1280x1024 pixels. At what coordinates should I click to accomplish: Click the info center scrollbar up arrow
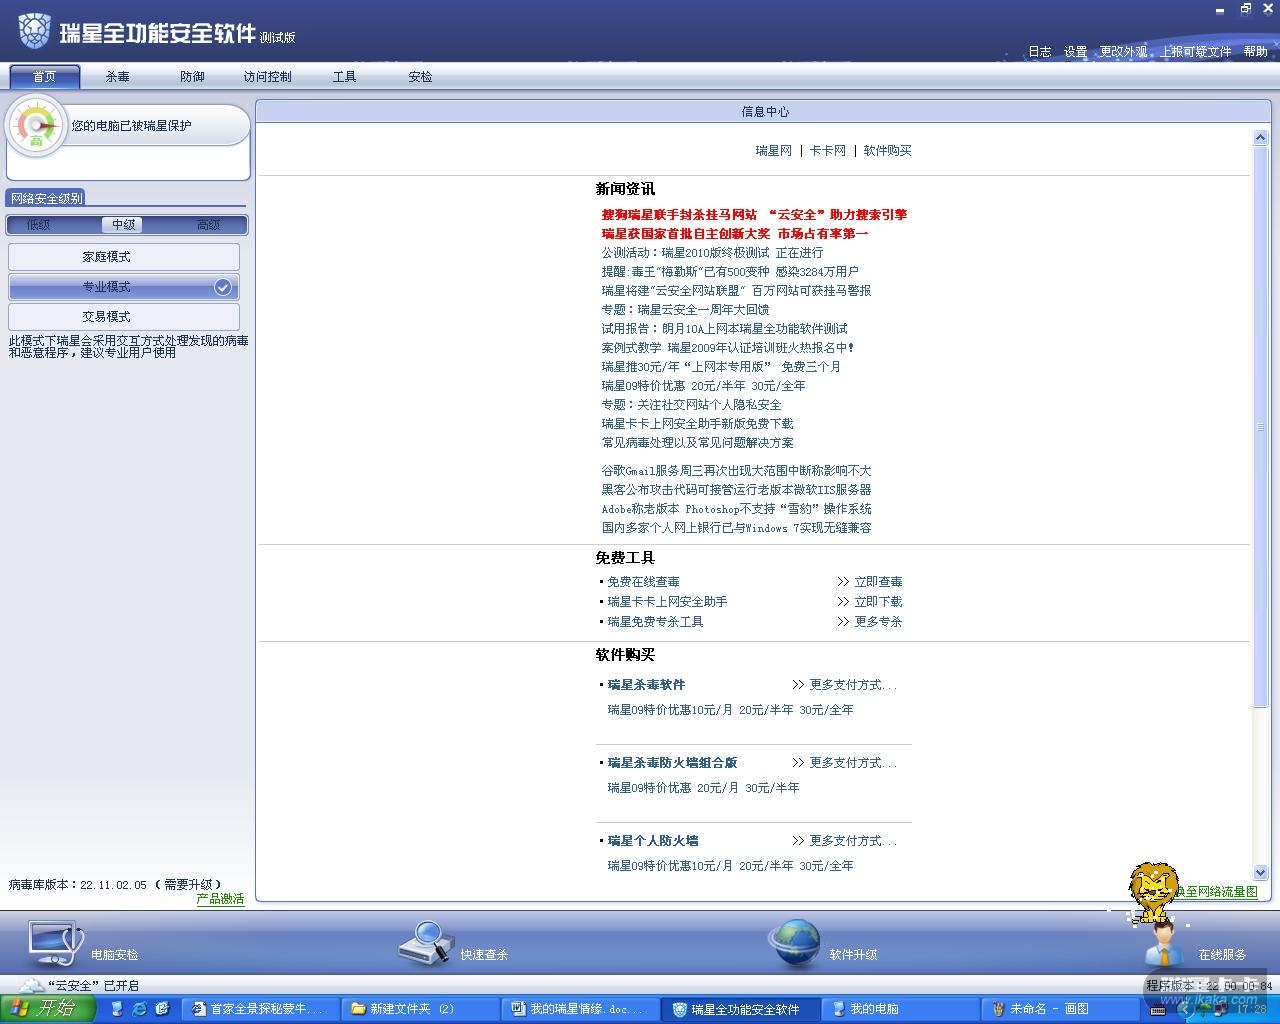click(x=1260, y=138)
